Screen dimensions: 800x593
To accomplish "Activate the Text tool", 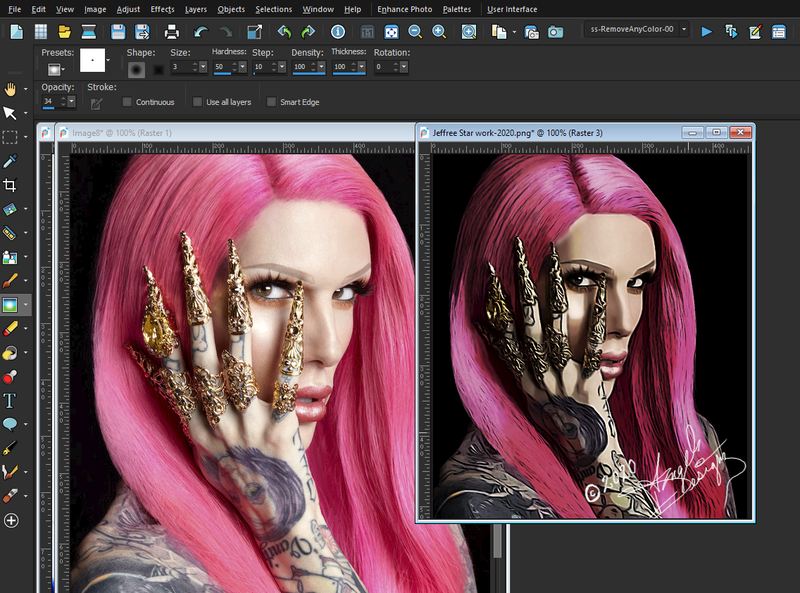I will click(x=11, y=400).
